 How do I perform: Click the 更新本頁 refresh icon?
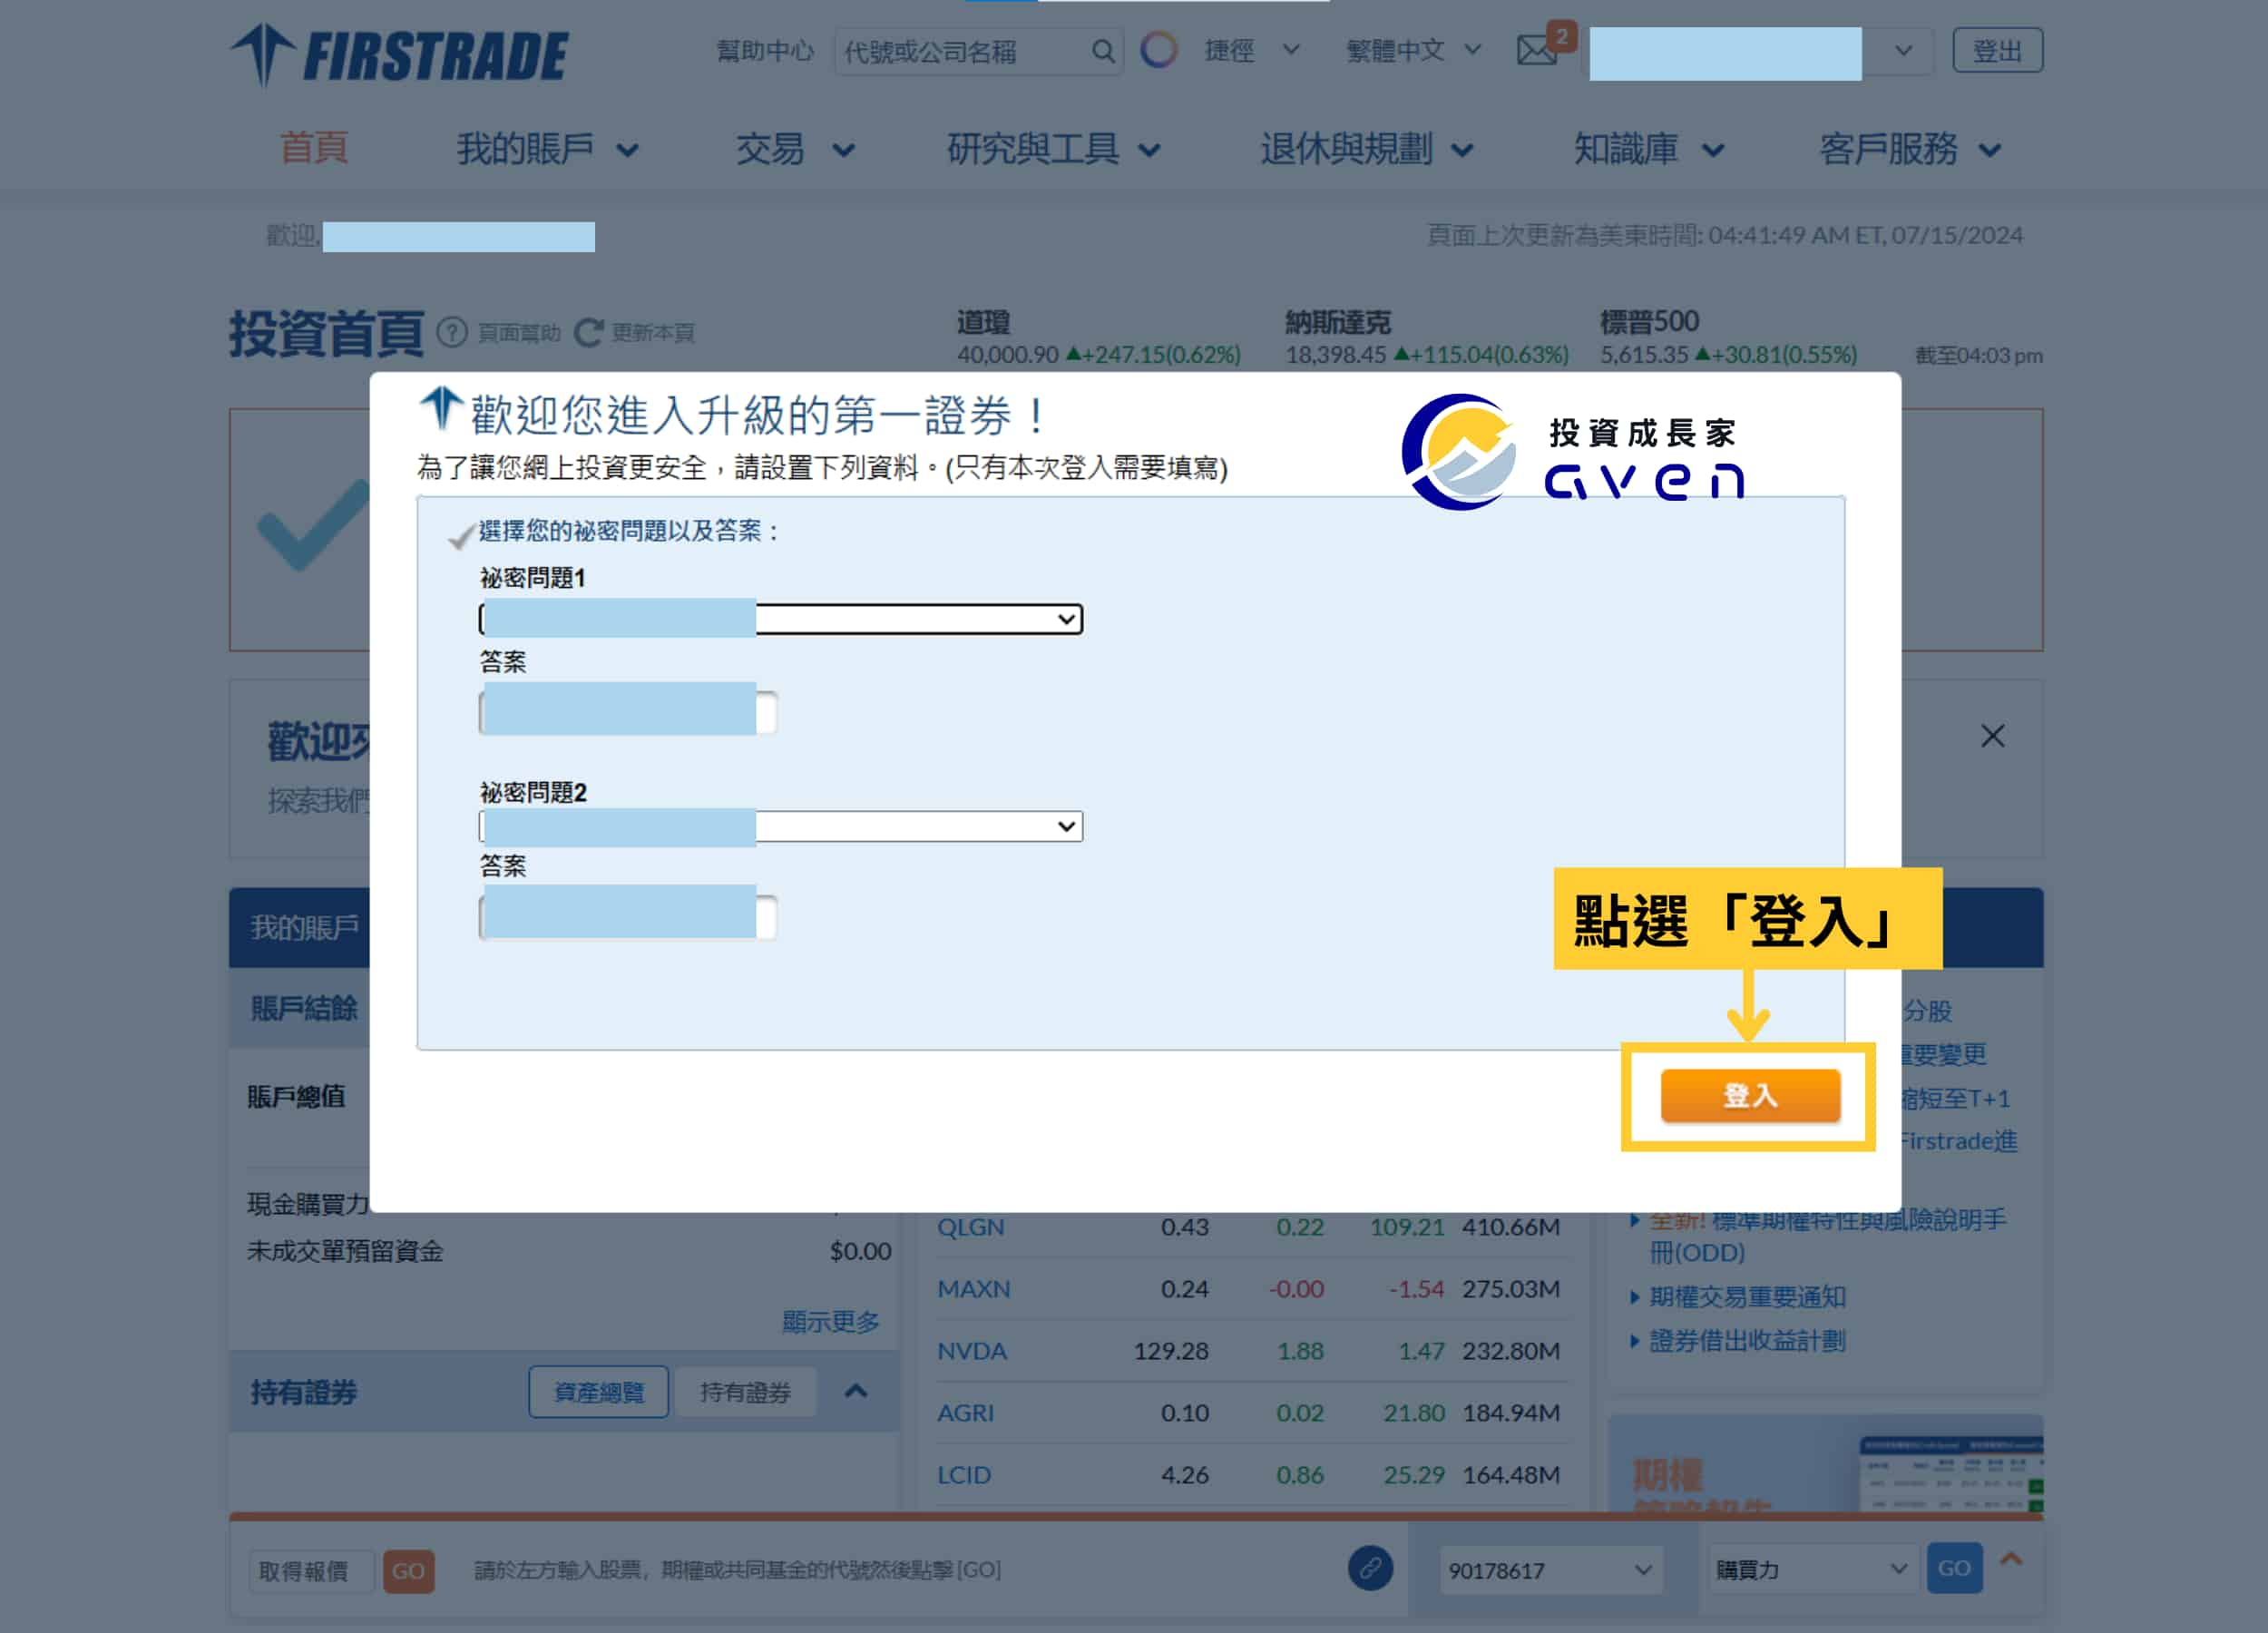588,332
